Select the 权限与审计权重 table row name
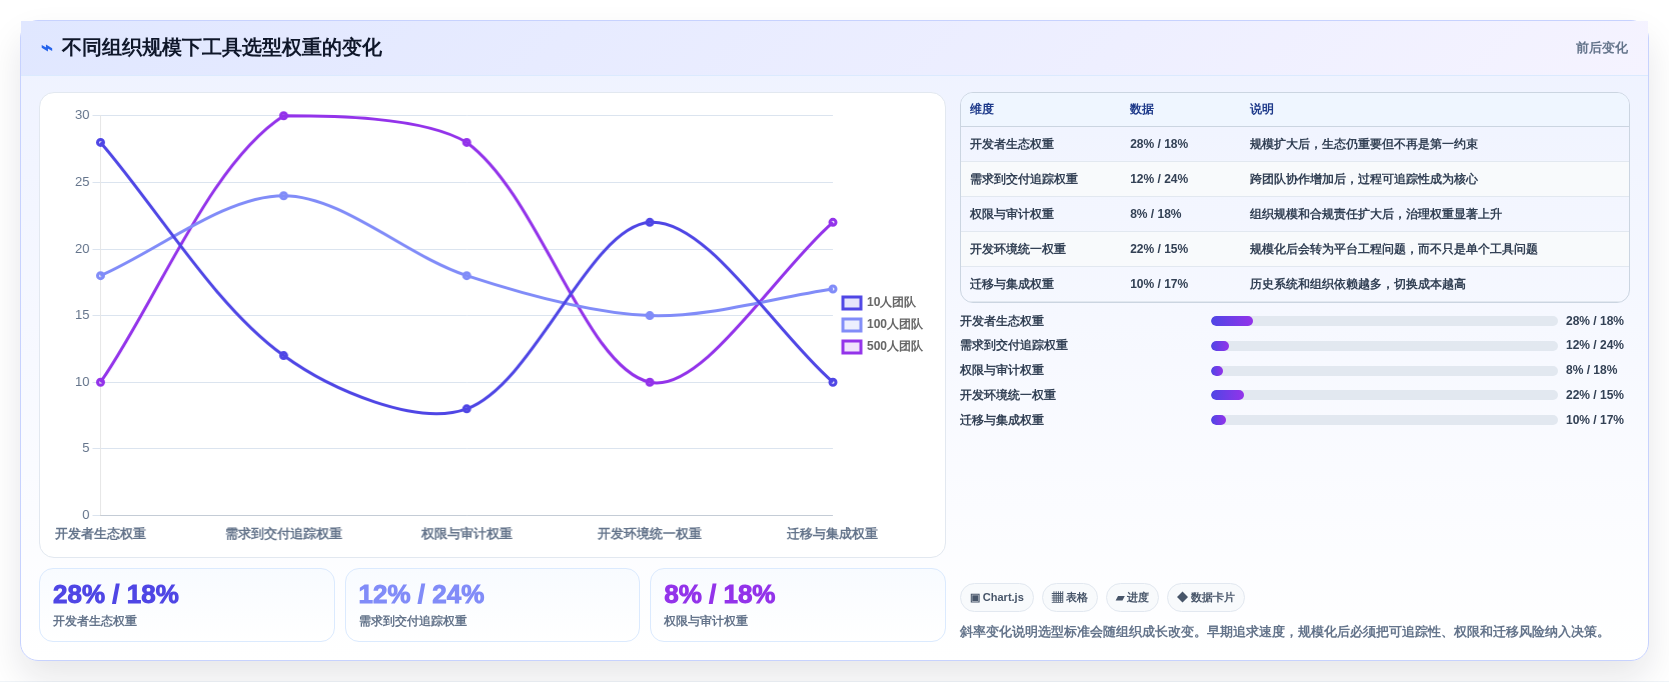The width and height of the screenshot is (1669, 682). [1012, 214]
